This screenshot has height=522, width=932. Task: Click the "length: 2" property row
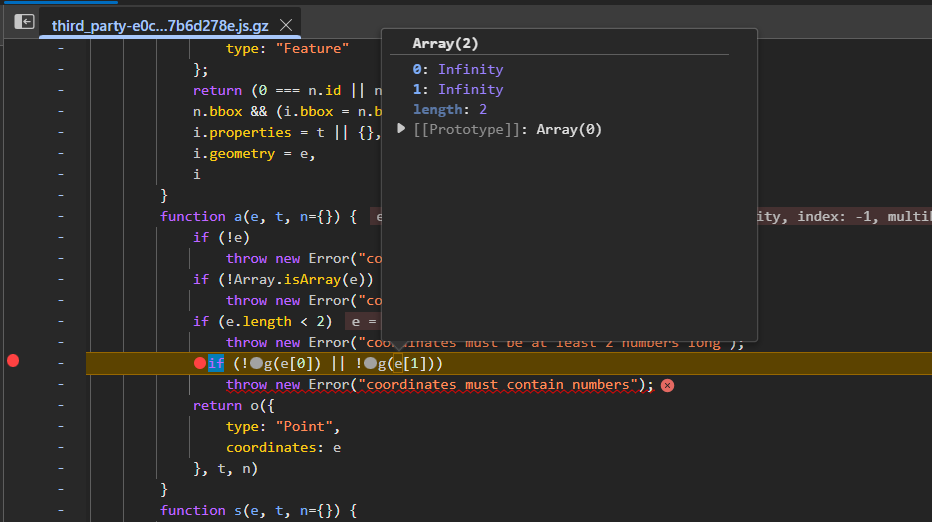pyautogui.click(x=450, y=109)
